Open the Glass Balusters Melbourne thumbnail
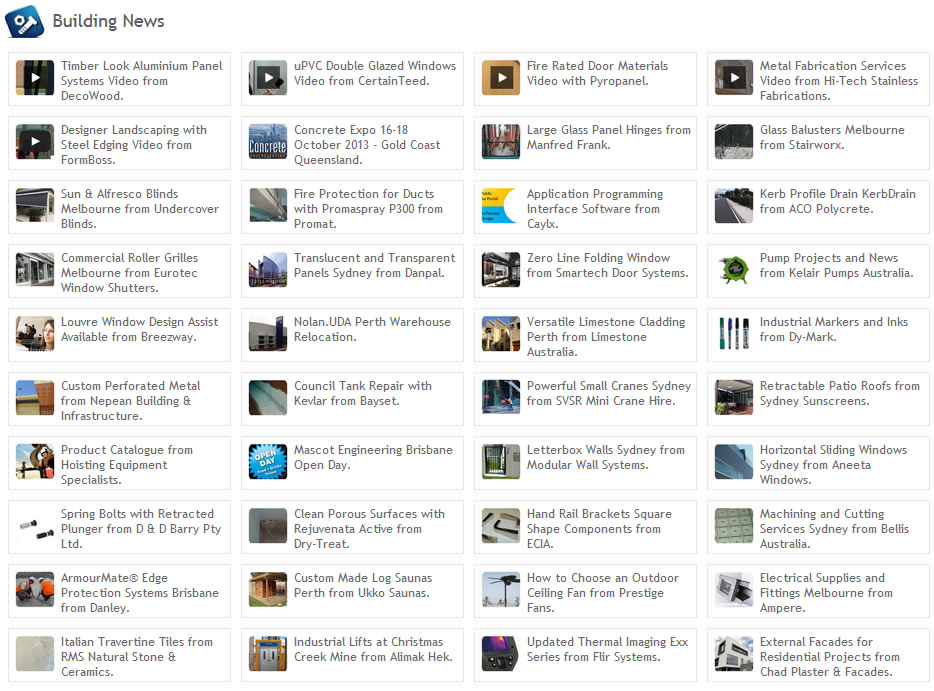The image size is (934, 691). coord(734,142)
